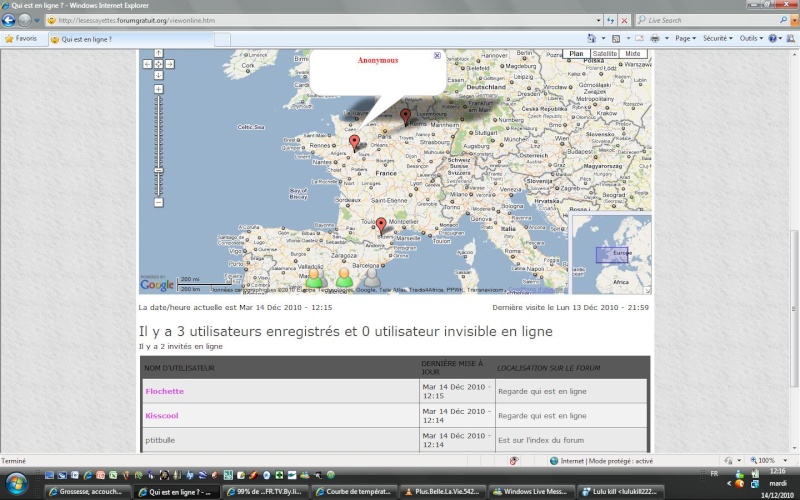This screenshot has height=500, width=800.
Task: Open the Help question mark menu
Action: tap(775, 38)
